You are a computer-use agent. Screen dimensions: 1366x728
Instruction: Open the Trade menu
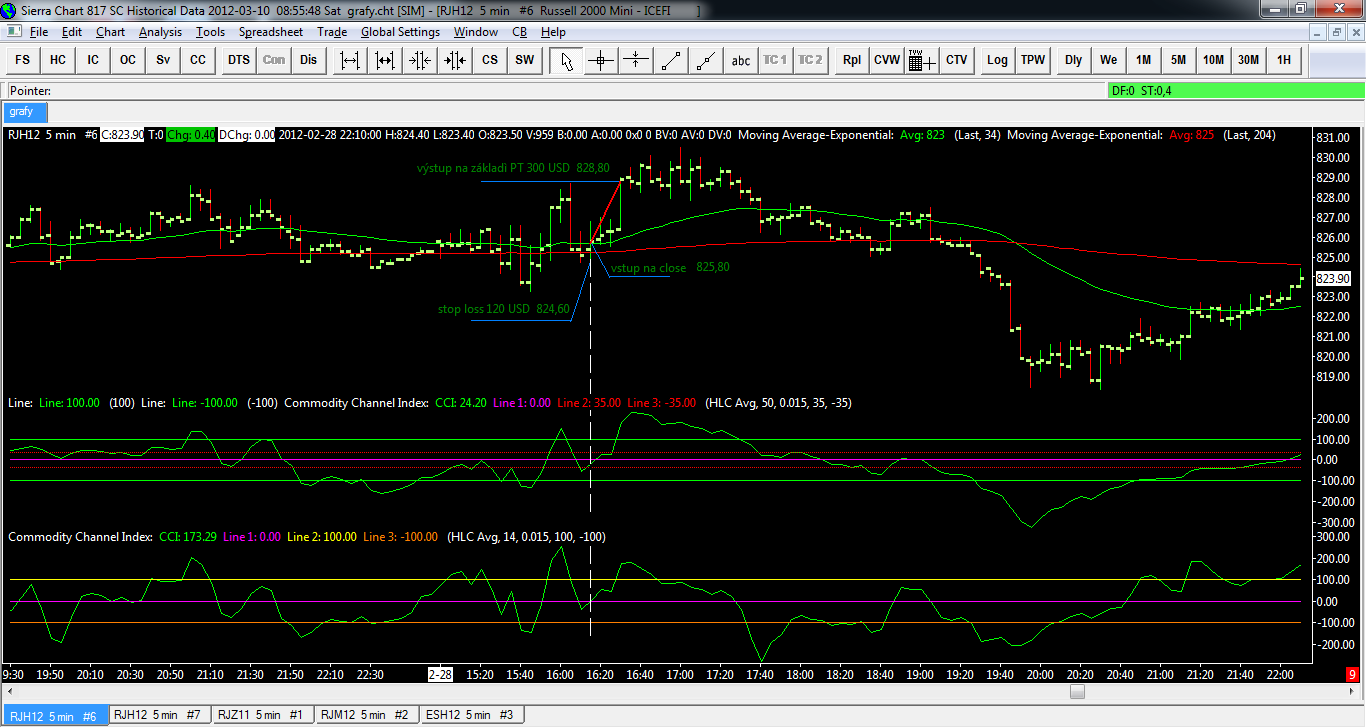pos(332,32)
